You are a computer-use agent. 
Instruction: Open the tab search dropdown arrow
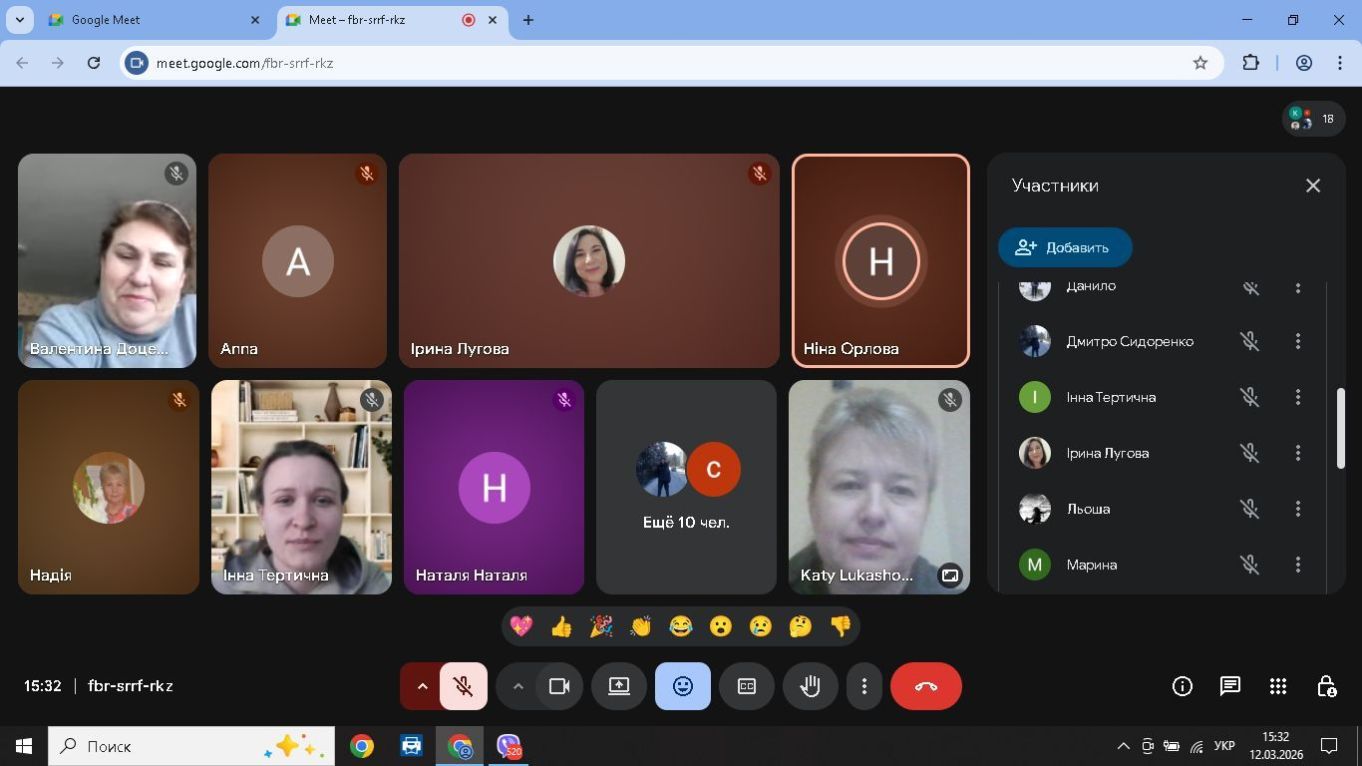[x=19, y=20]
